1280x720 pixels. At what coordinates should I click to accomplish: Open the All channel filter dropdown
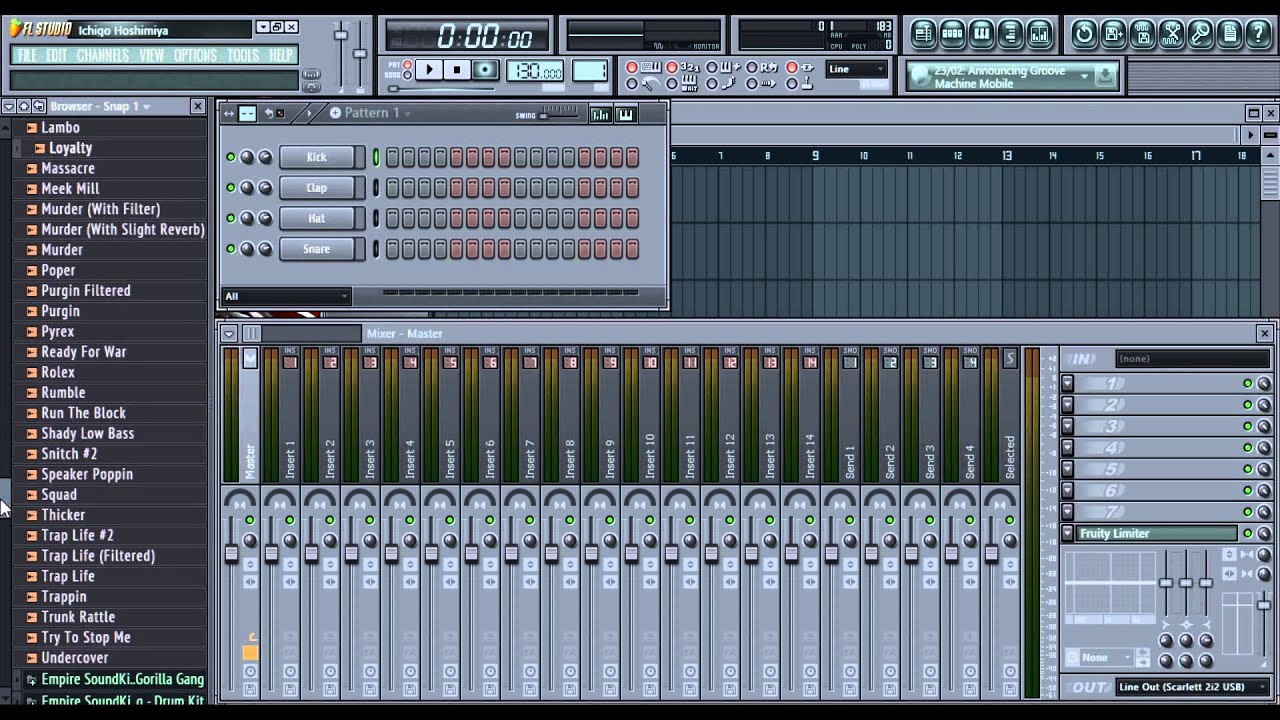coord(285,297)
